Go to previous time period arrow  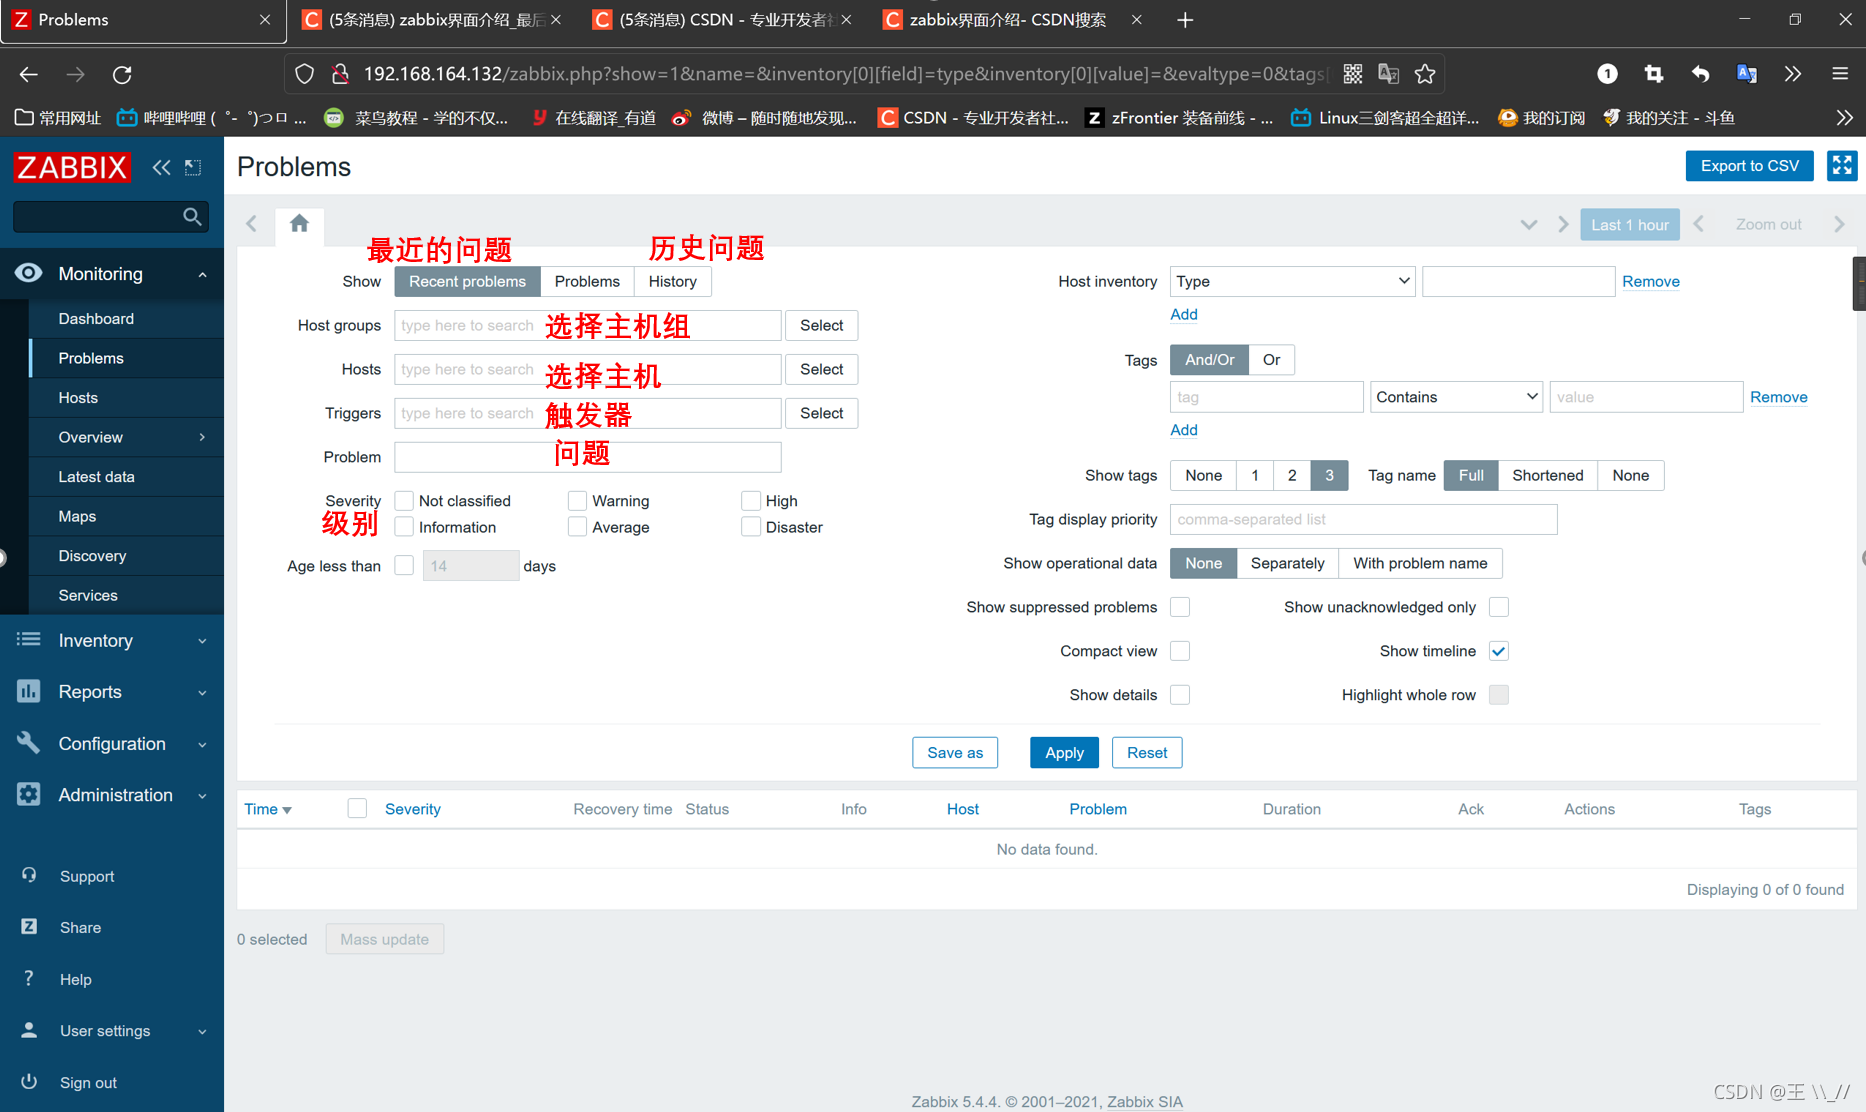(1699, 224)
